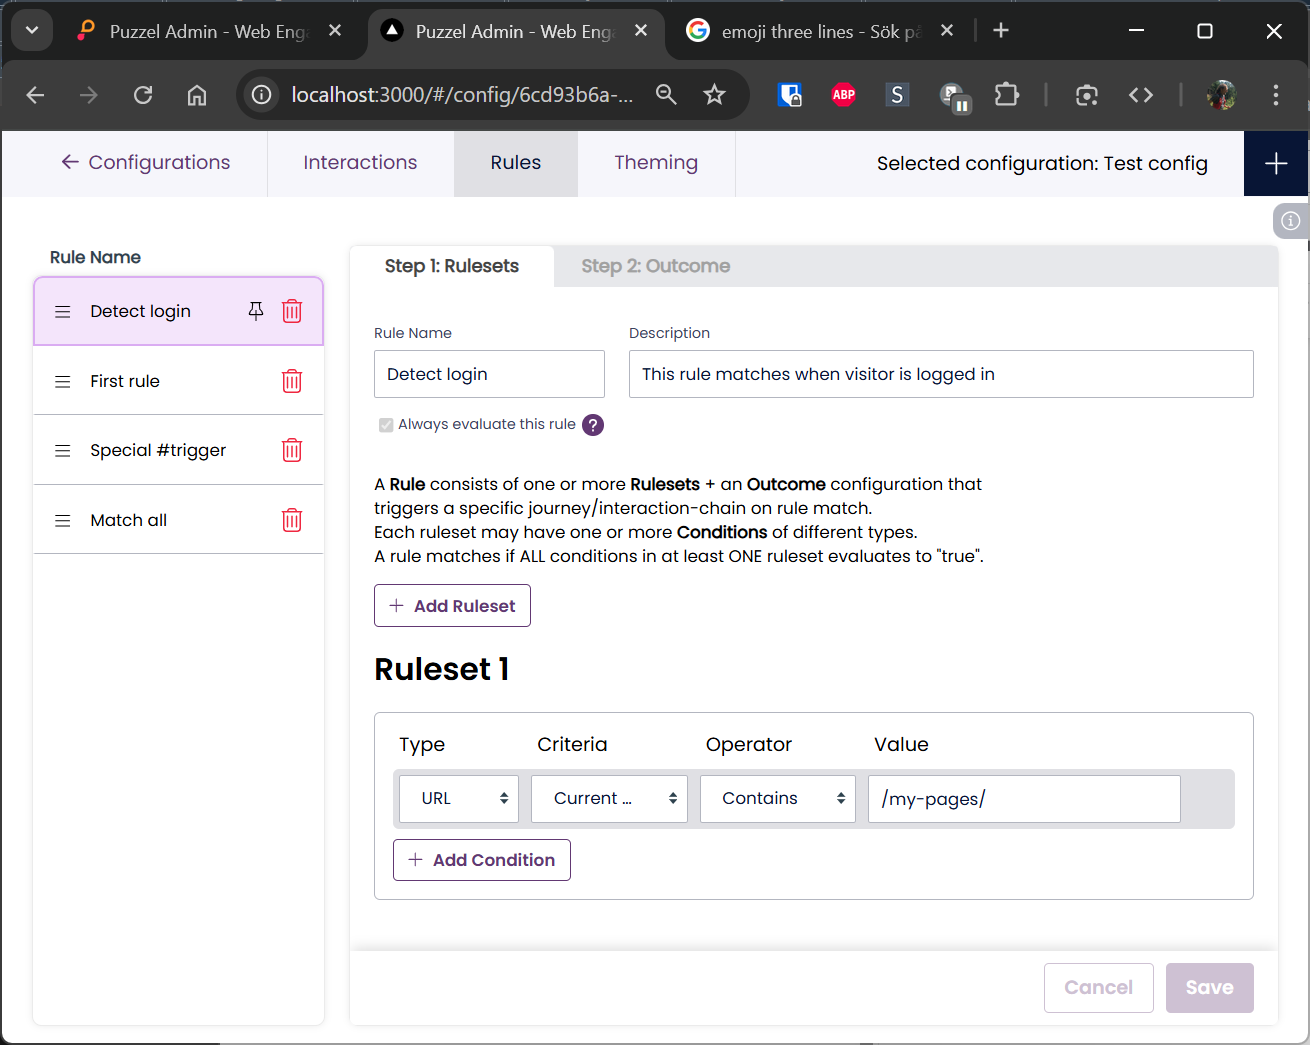Click the pin icon on Detect login

point(256,311)
